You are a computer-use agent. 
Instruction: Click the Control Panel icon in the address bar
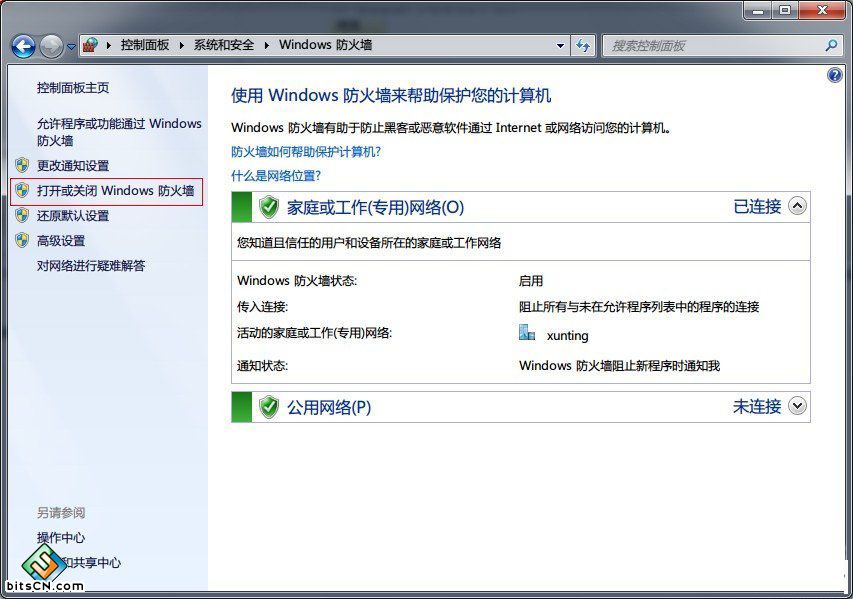[x=90, y=45]
